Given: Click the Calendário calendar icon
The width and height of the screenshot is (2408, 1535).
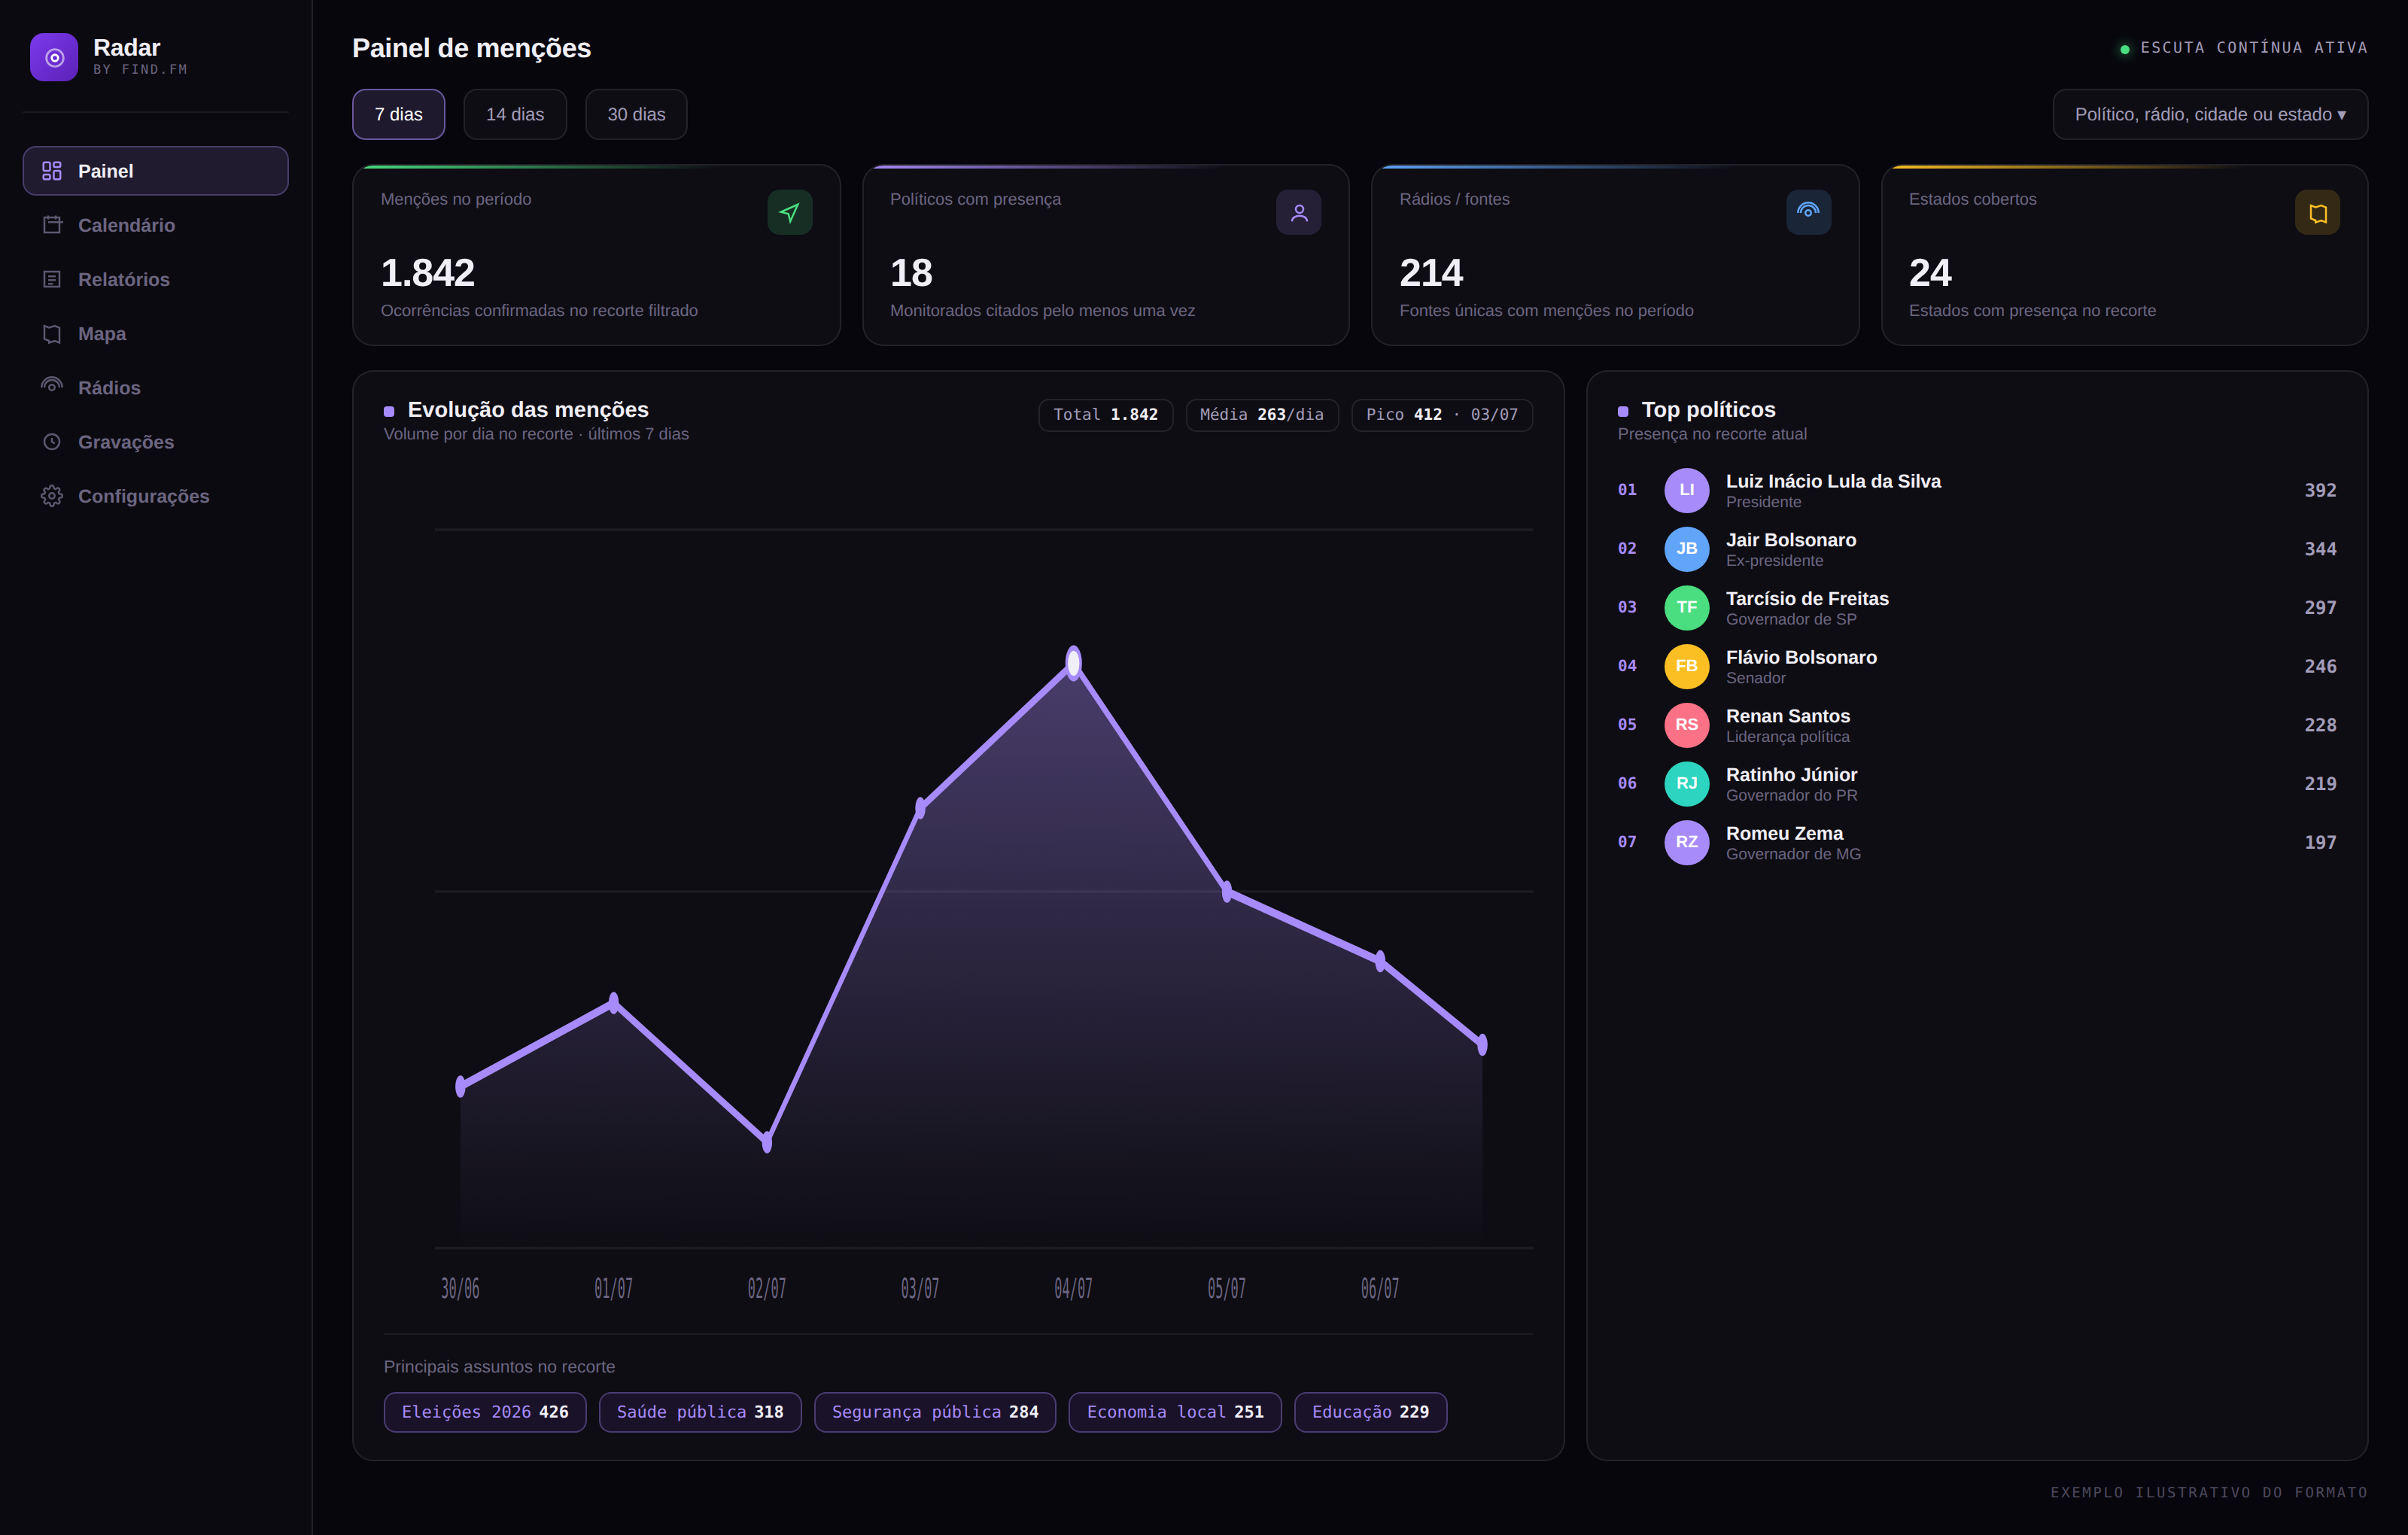Looking at the screenshot, I should (x=52, y=225).
